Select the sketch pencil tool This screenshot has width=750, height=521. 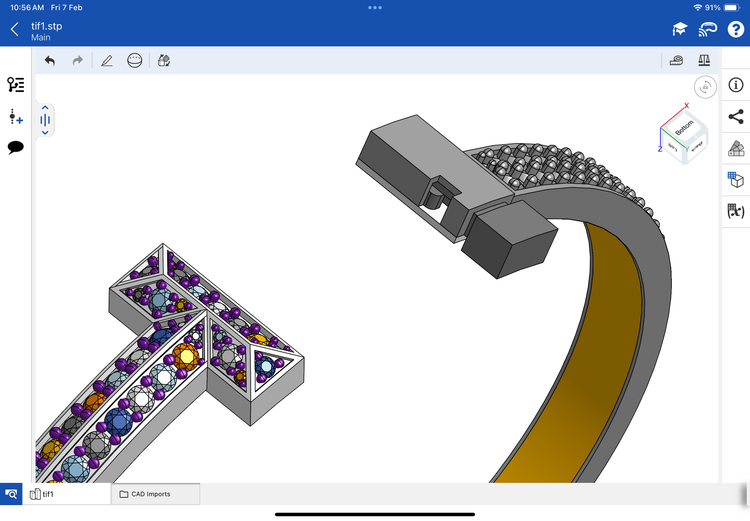(107, 61)
